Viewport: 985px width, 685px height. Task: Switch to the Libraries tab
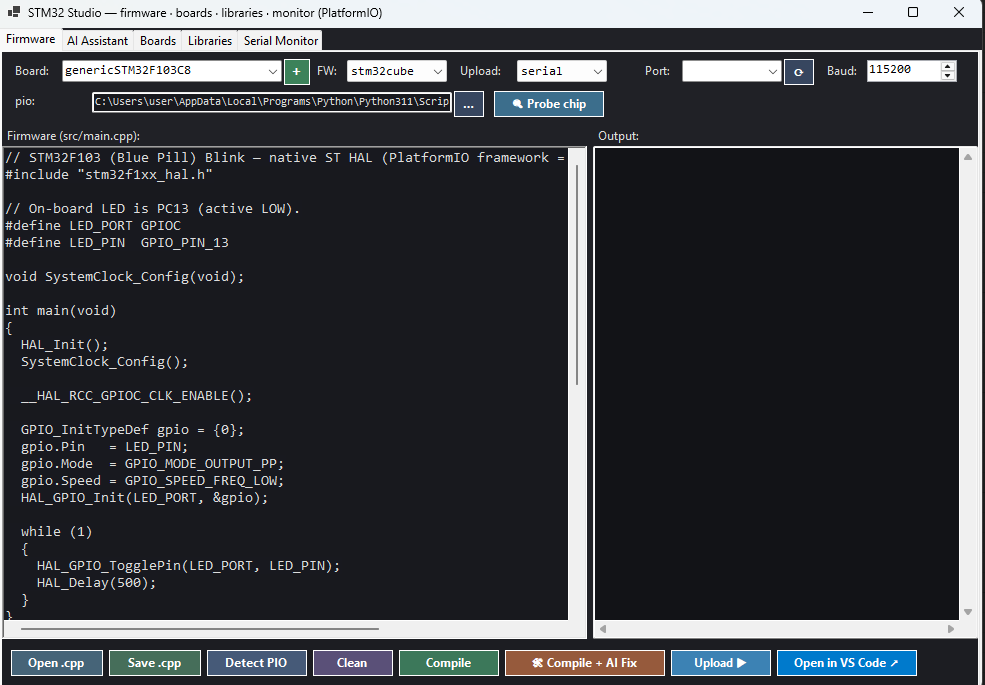[210, 41]
